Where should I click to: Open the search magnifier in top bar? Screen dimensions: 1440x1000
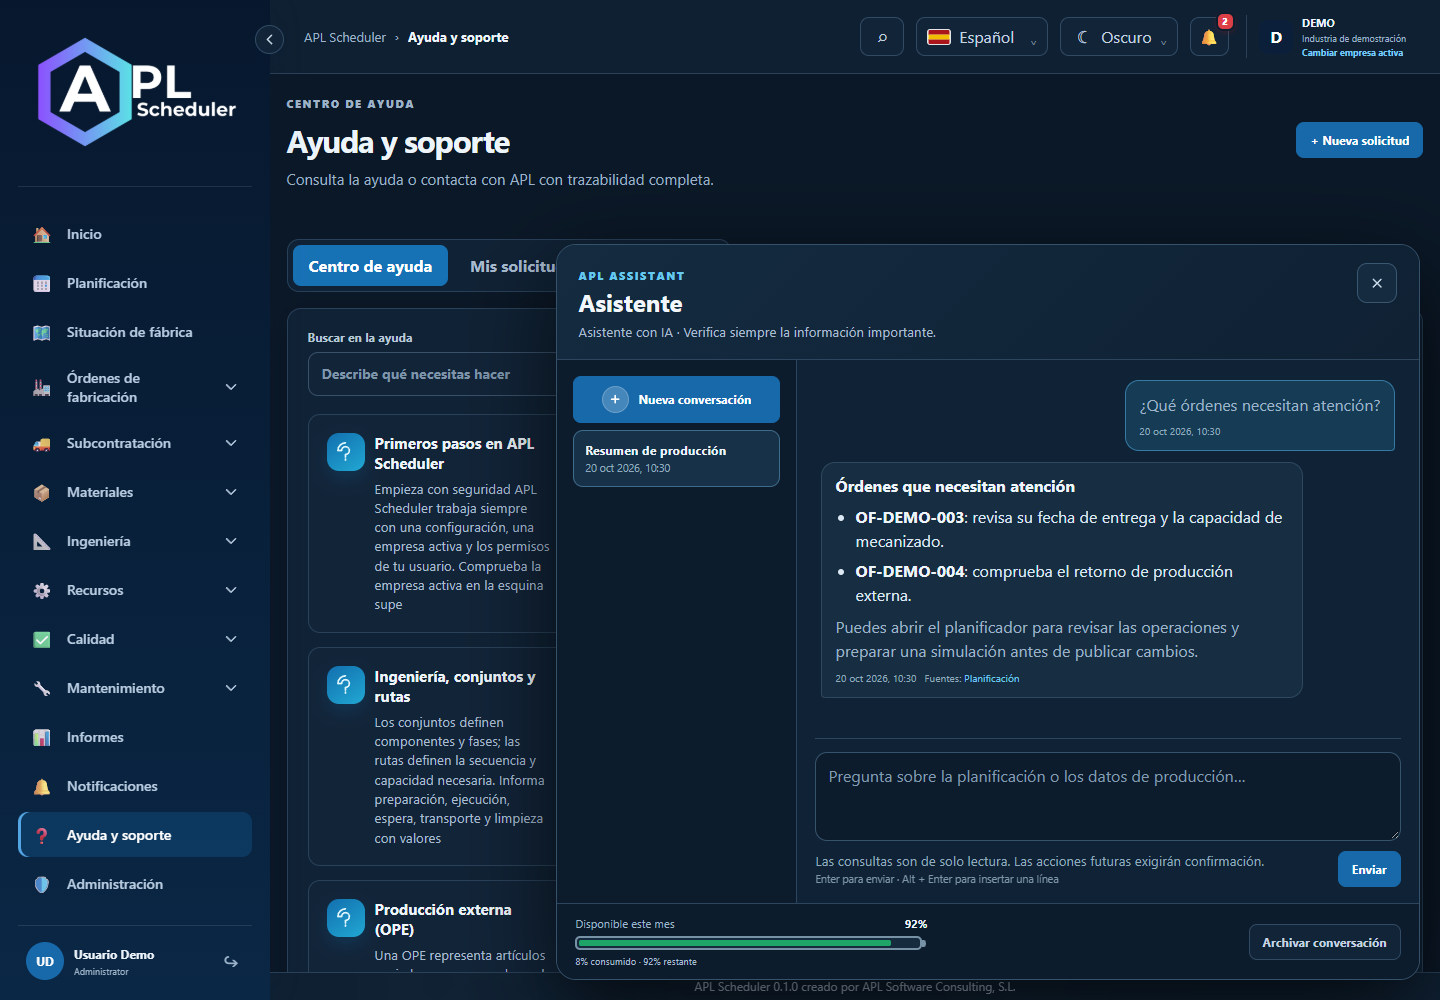pyautogui.click(x=882, y=37)
